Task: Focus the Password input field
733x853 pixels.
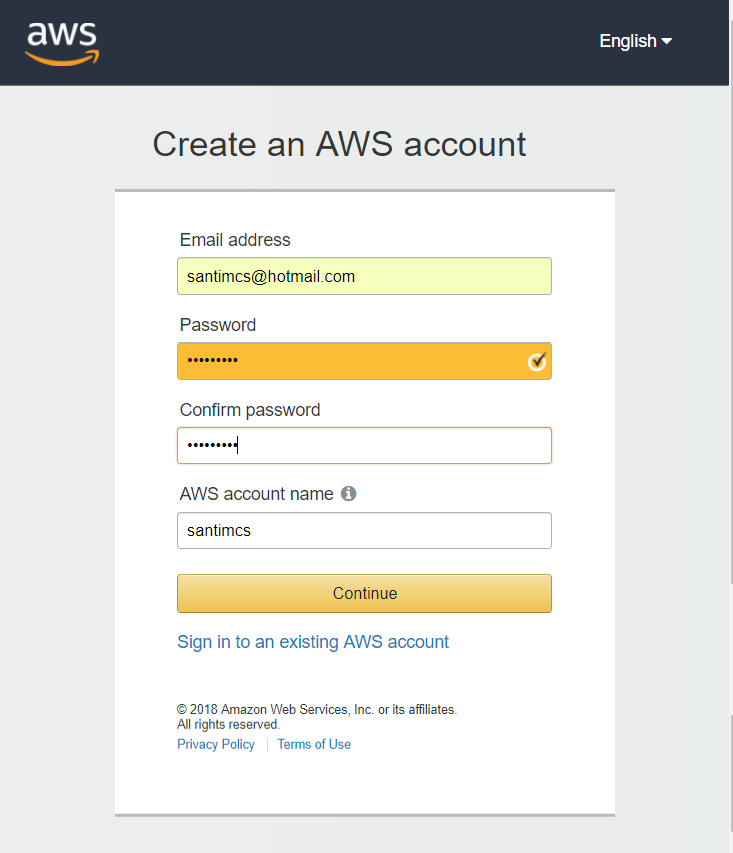Action: click(364, 361)
